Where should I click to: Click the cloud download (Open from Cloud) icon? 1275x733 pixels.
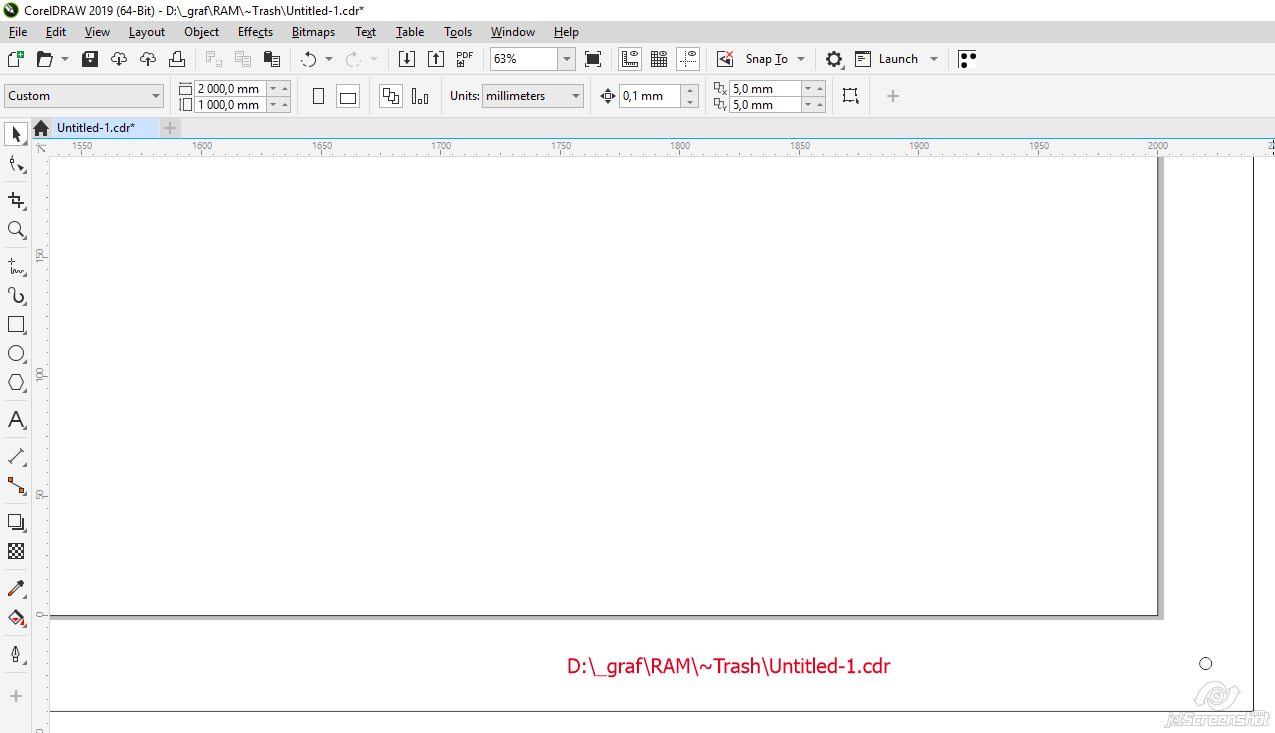(x=119, y=59)
